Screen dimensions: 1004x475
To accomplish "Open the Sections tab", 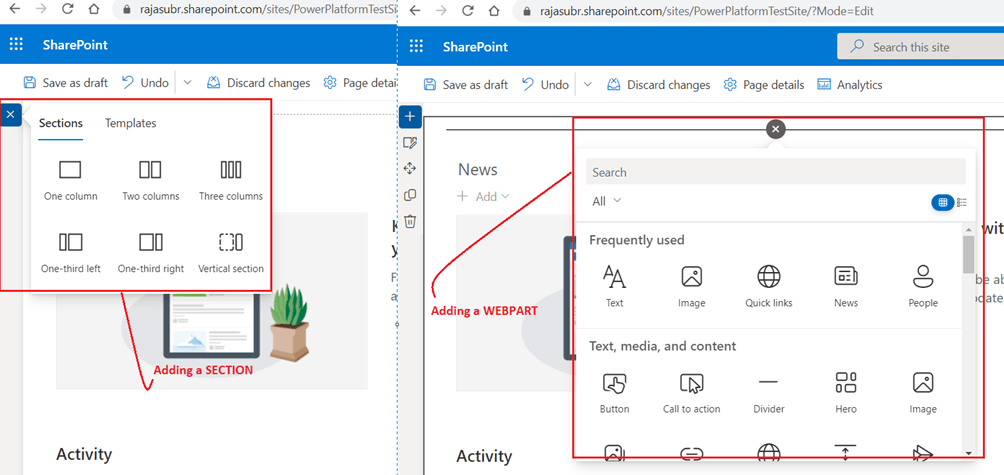I will (x=61, y=123).
